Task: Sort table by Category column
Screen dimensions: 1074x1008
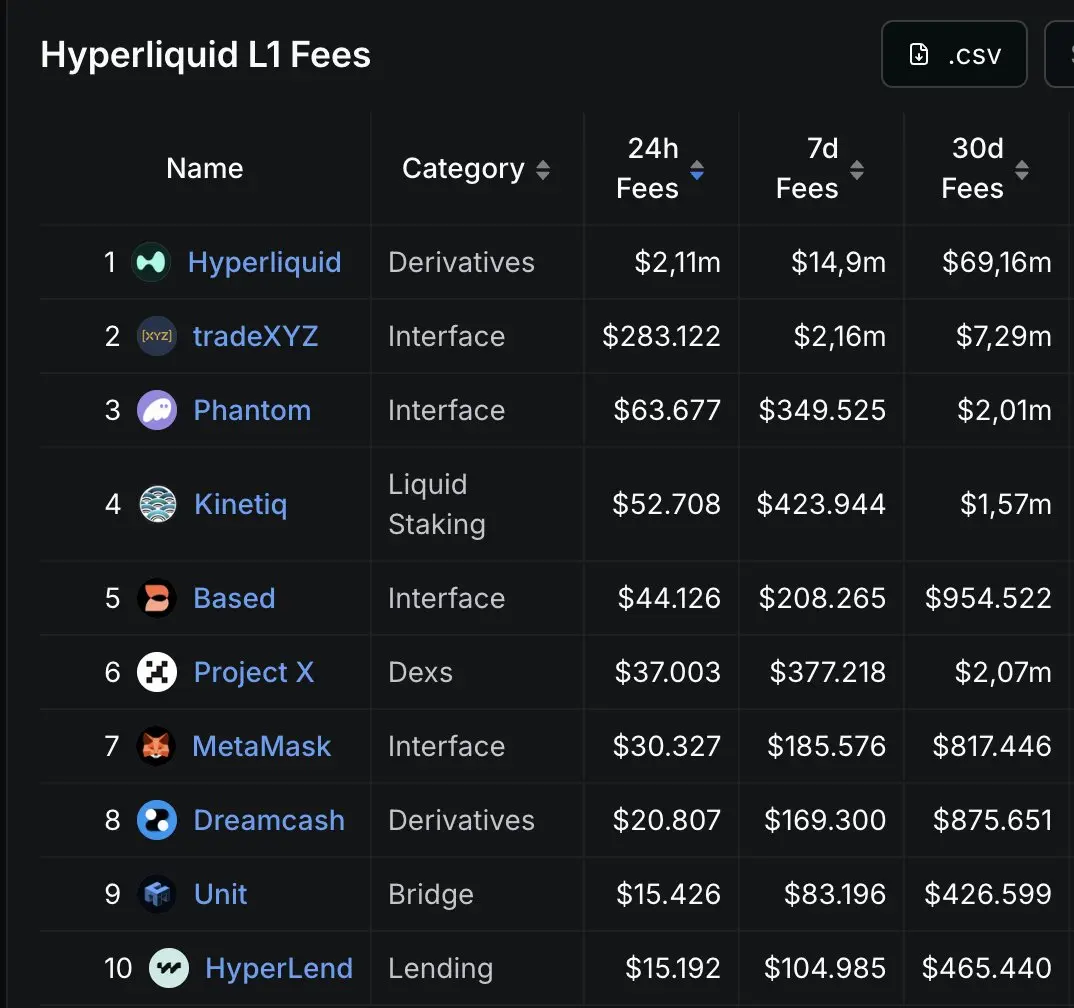Action: pyautogui.click(x=543, y=170)
